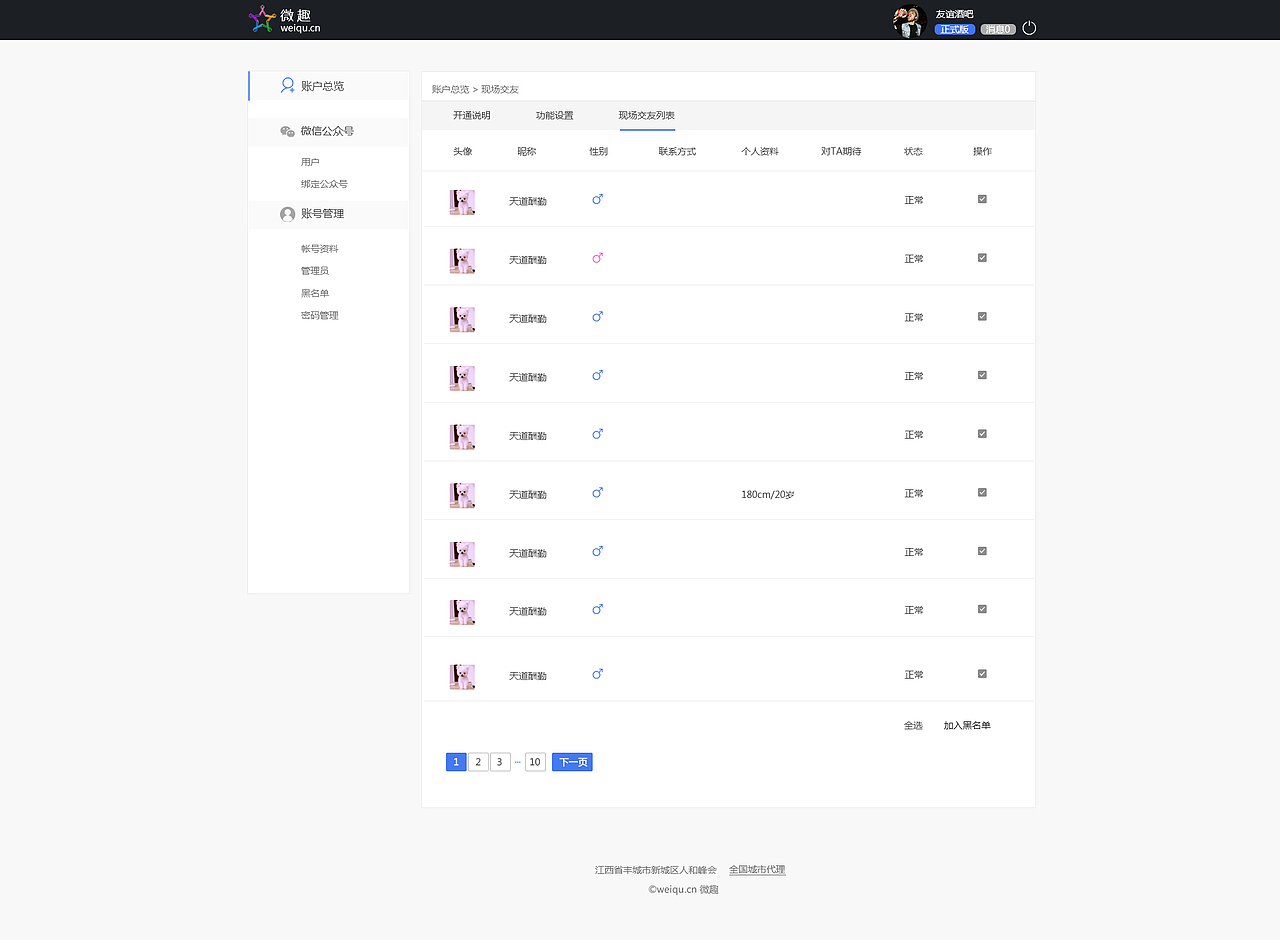Click the 昵称 column header
1280x940 pixels.
pos(527,152)
